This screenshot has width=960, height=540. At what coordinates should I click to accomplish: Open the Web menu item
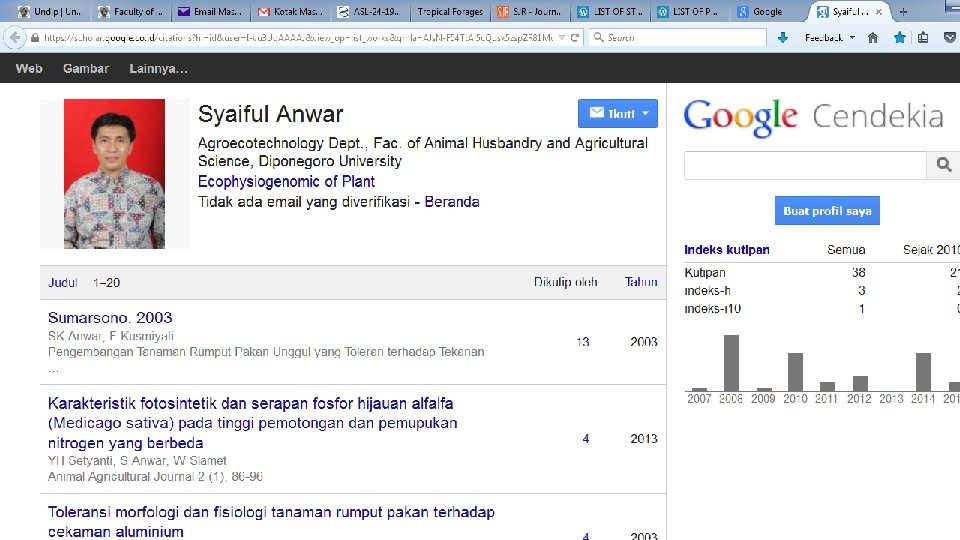(29, 69)
